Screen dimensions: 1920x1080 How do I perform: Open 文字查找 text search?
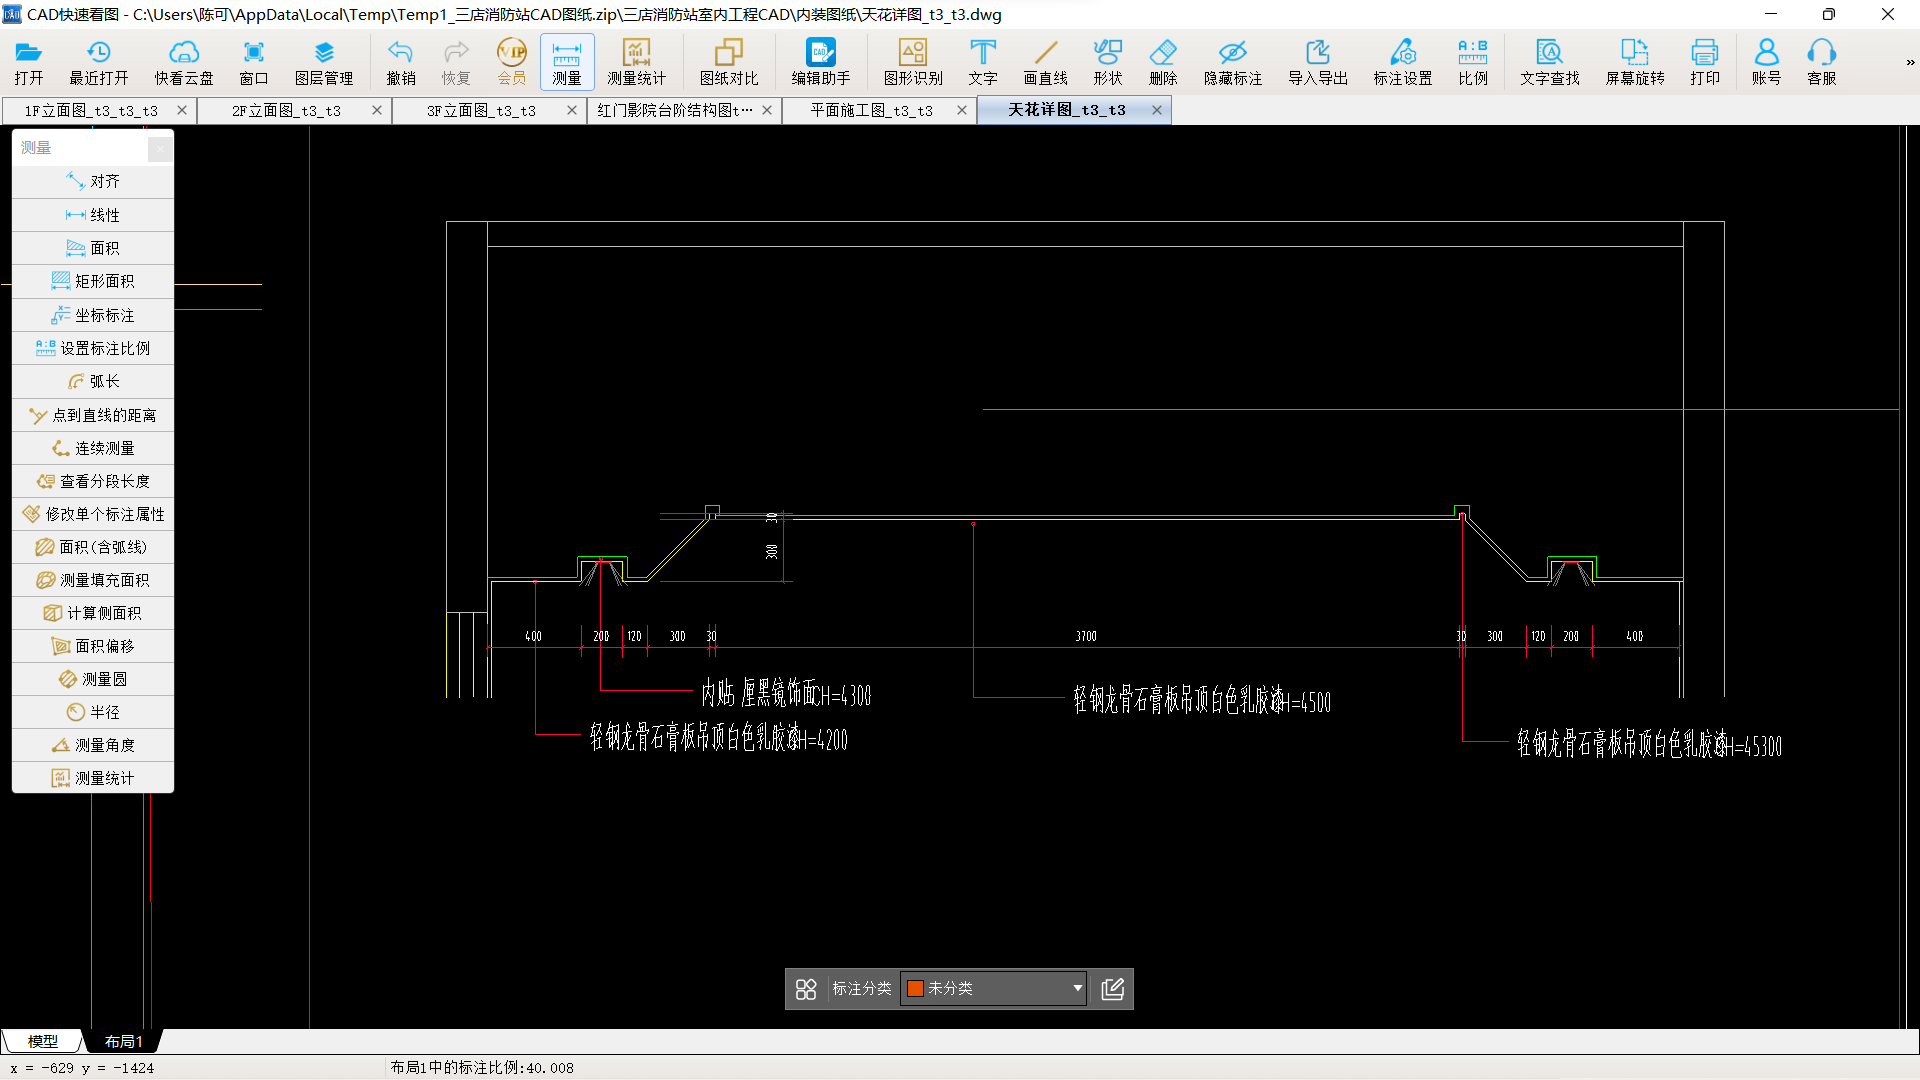[1550, 62]
